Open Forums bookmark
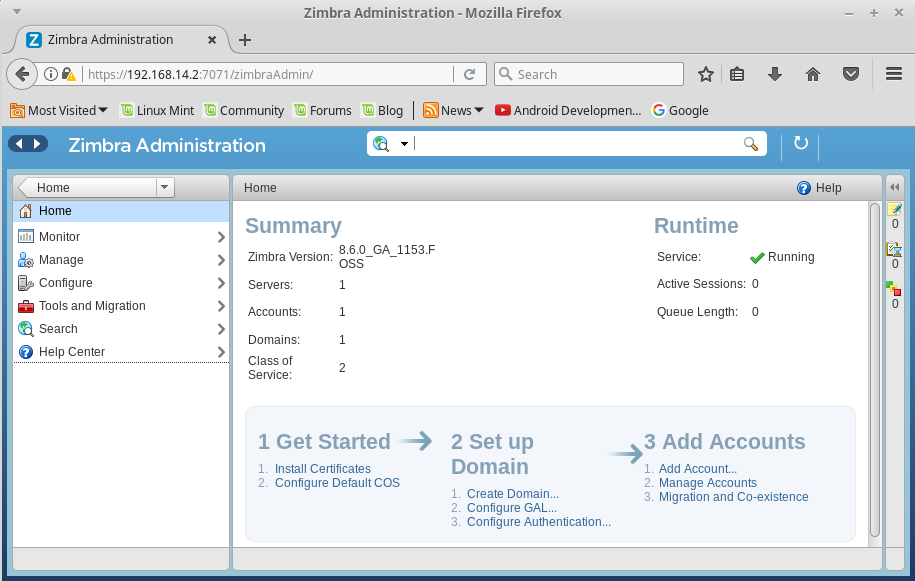The image size is (915, 581). (323, 110)
